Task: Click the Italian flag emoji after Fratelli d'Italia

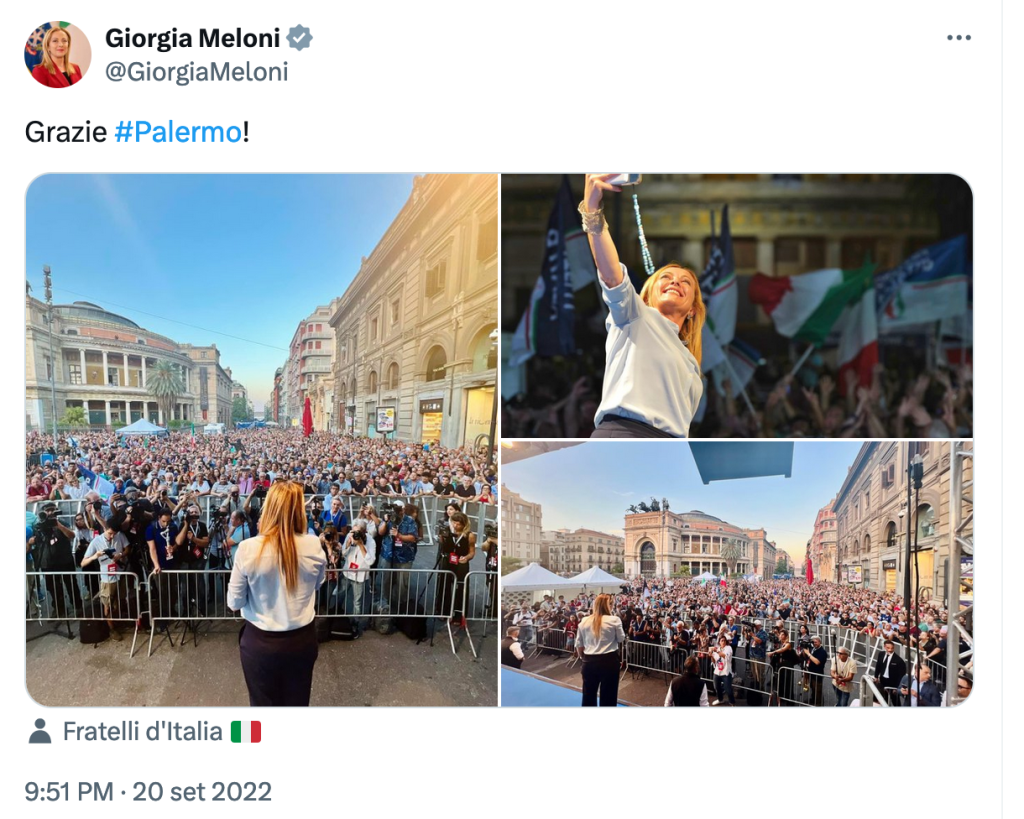Action: (246, 731)
